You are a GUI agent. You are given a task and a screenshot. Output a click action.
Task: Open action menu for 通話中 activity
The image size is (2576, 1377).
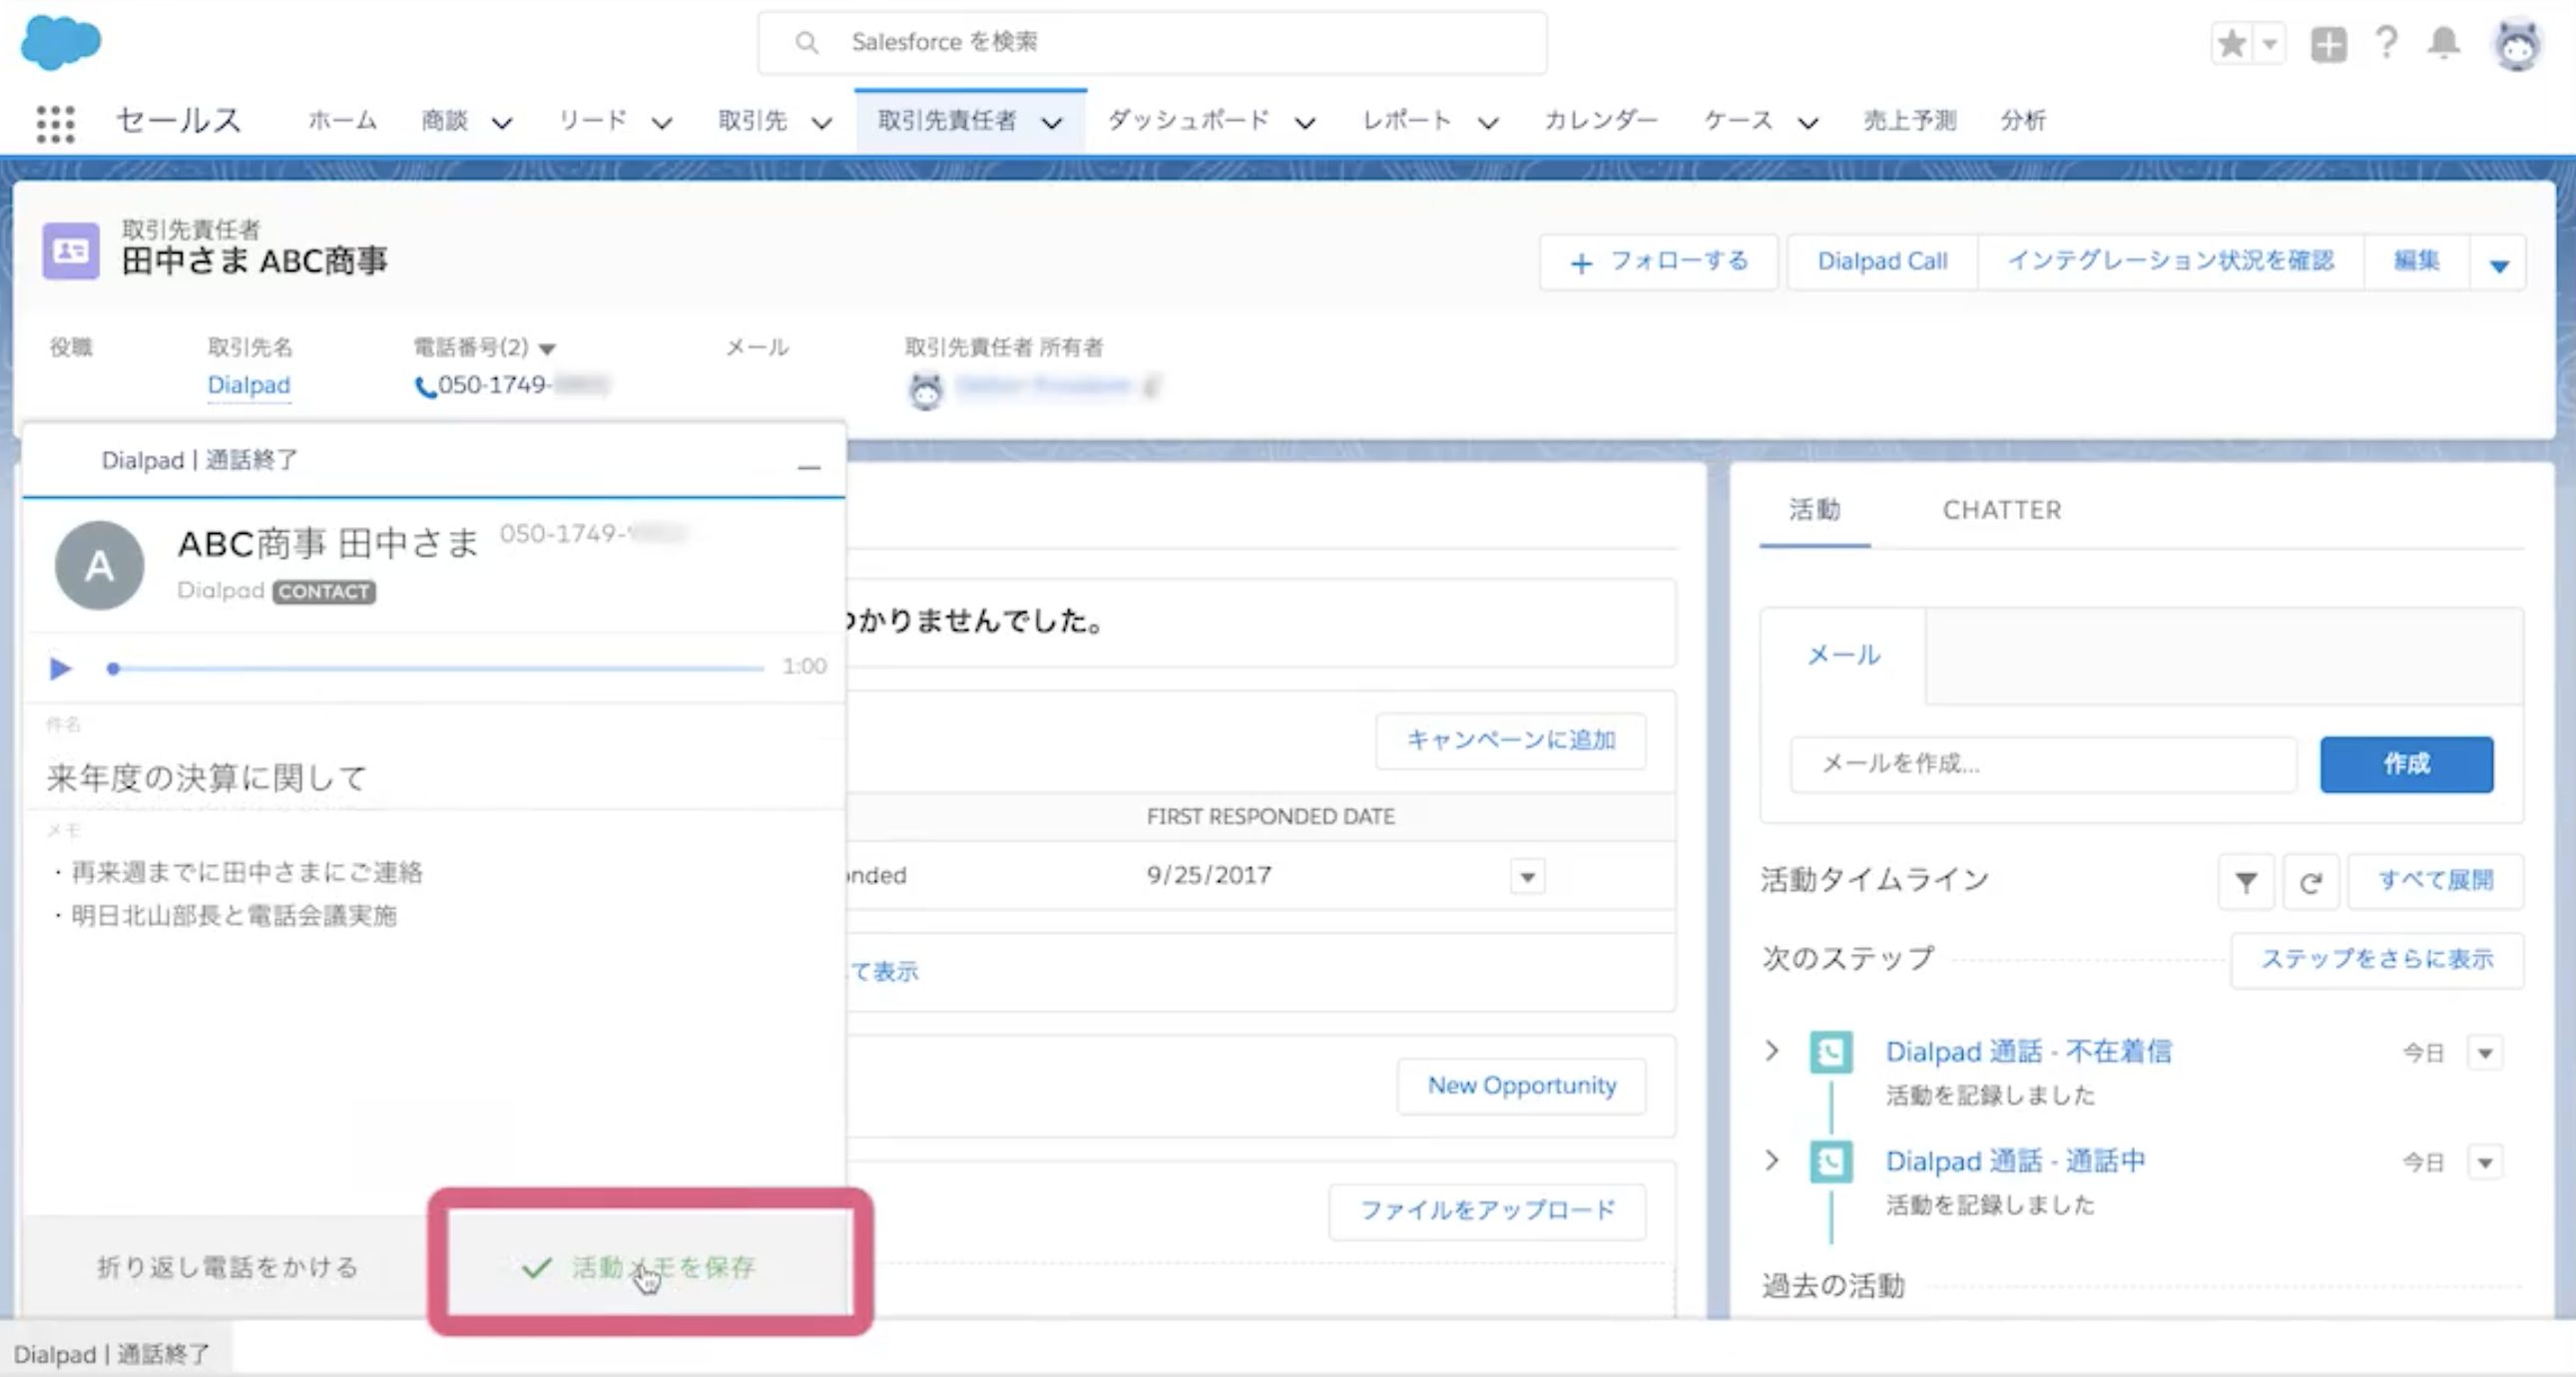2485,1163
